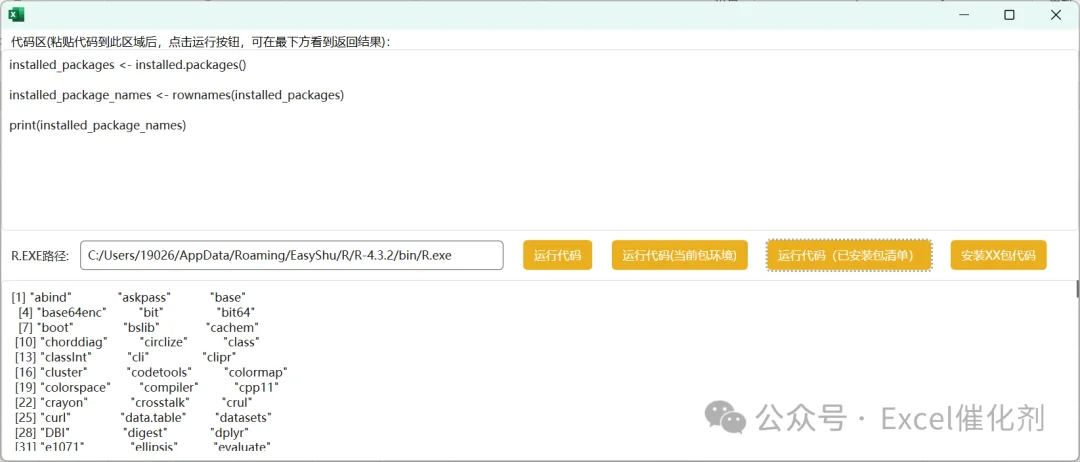Click "cachem" in the output
The image size is (1080, 462).
point(232,327)
